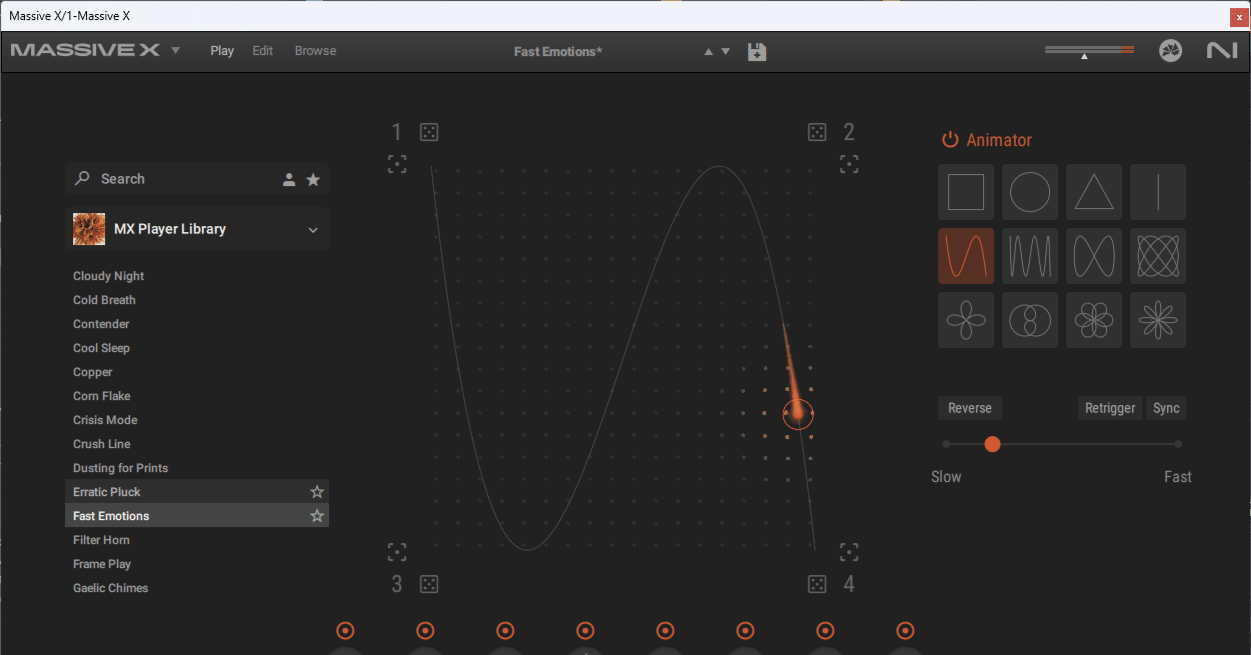Toggle the last orange macro indicator
The width and height of the screenshot is (1251, 655).
pyautogui.click(x=905, y=630)
